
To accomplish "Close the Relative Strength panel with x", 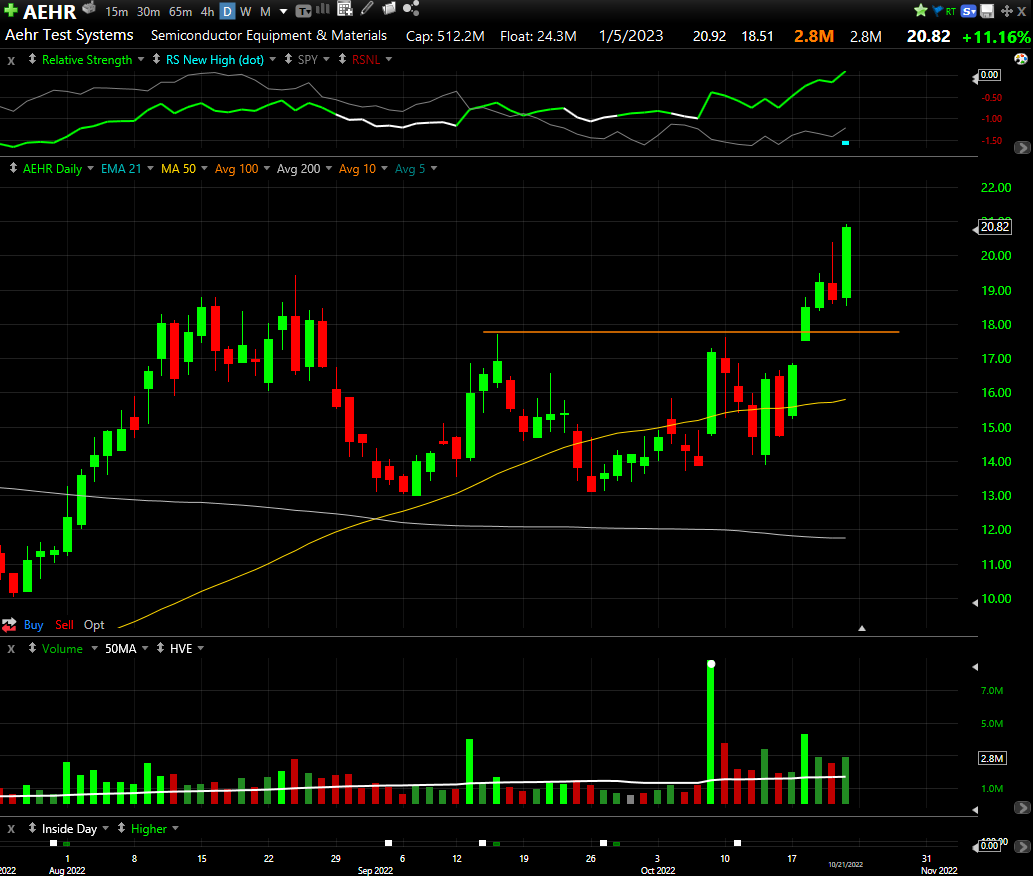I will click(x=11, y=60).
